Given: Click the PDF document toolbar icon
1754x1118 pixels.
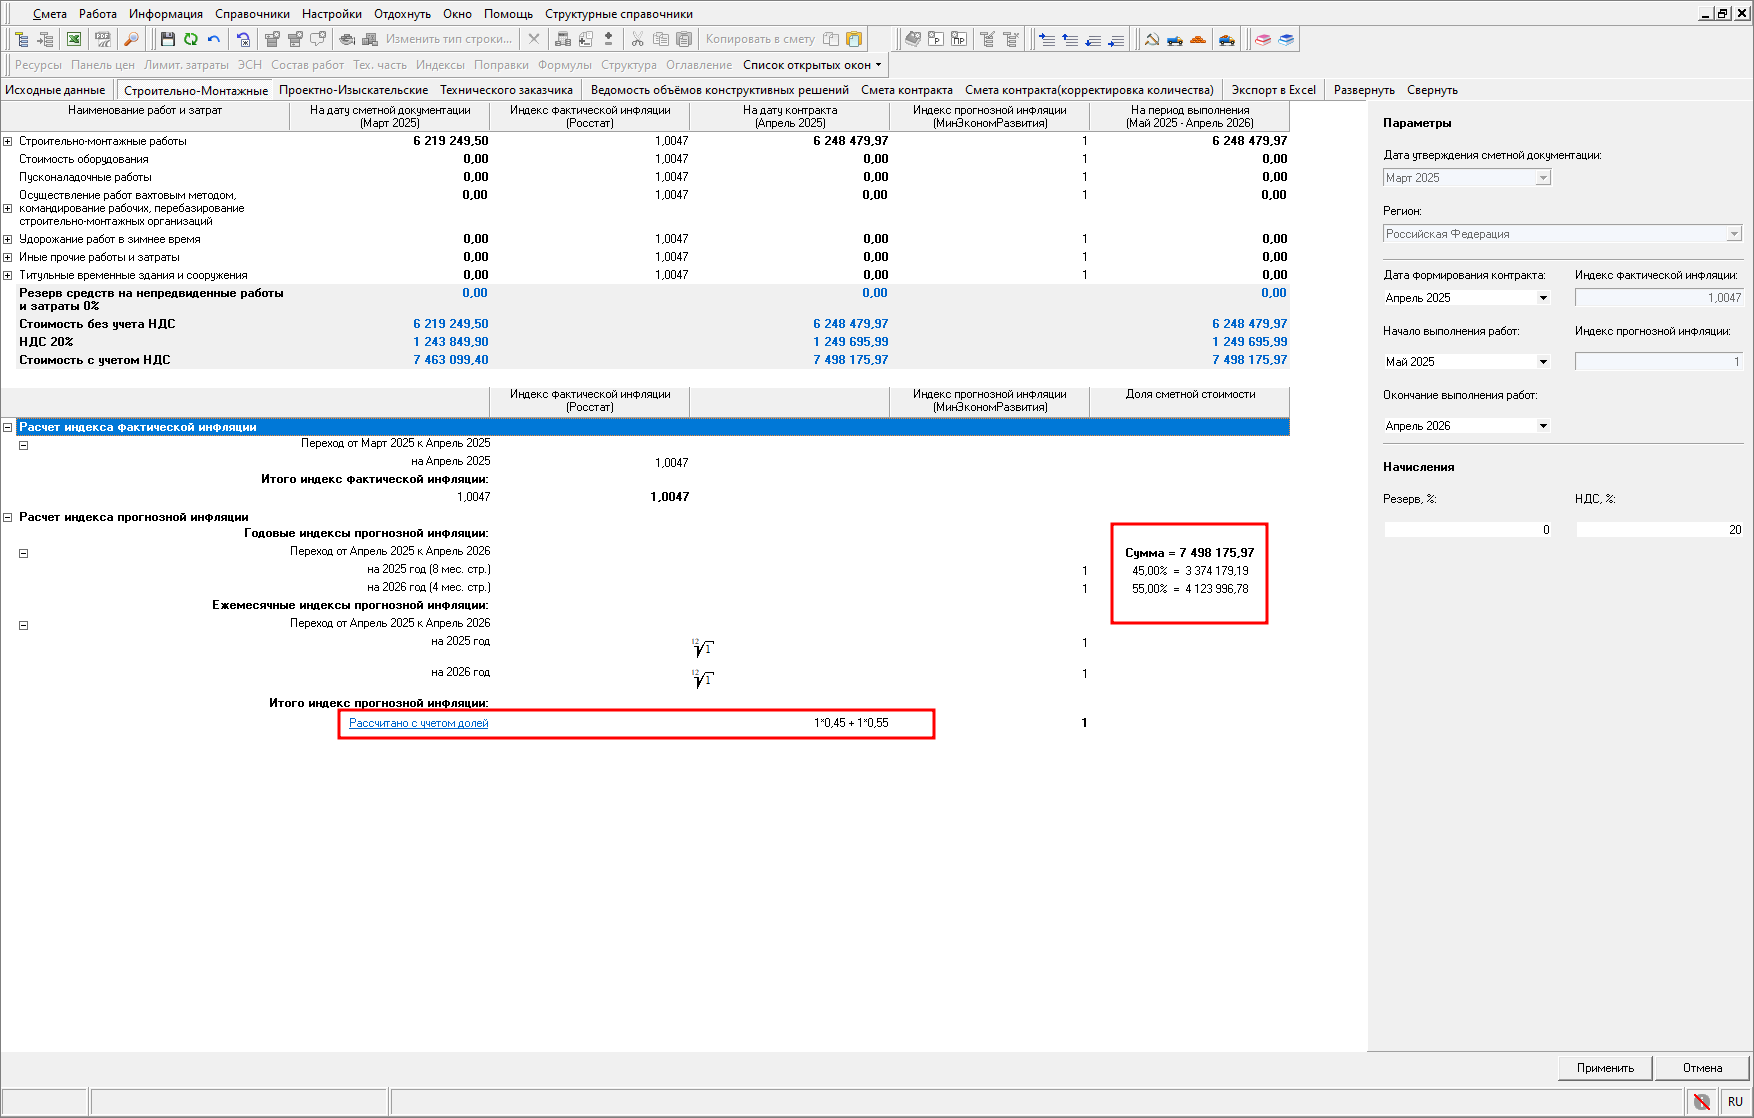Looking at the screenshot, I should 102,39.
